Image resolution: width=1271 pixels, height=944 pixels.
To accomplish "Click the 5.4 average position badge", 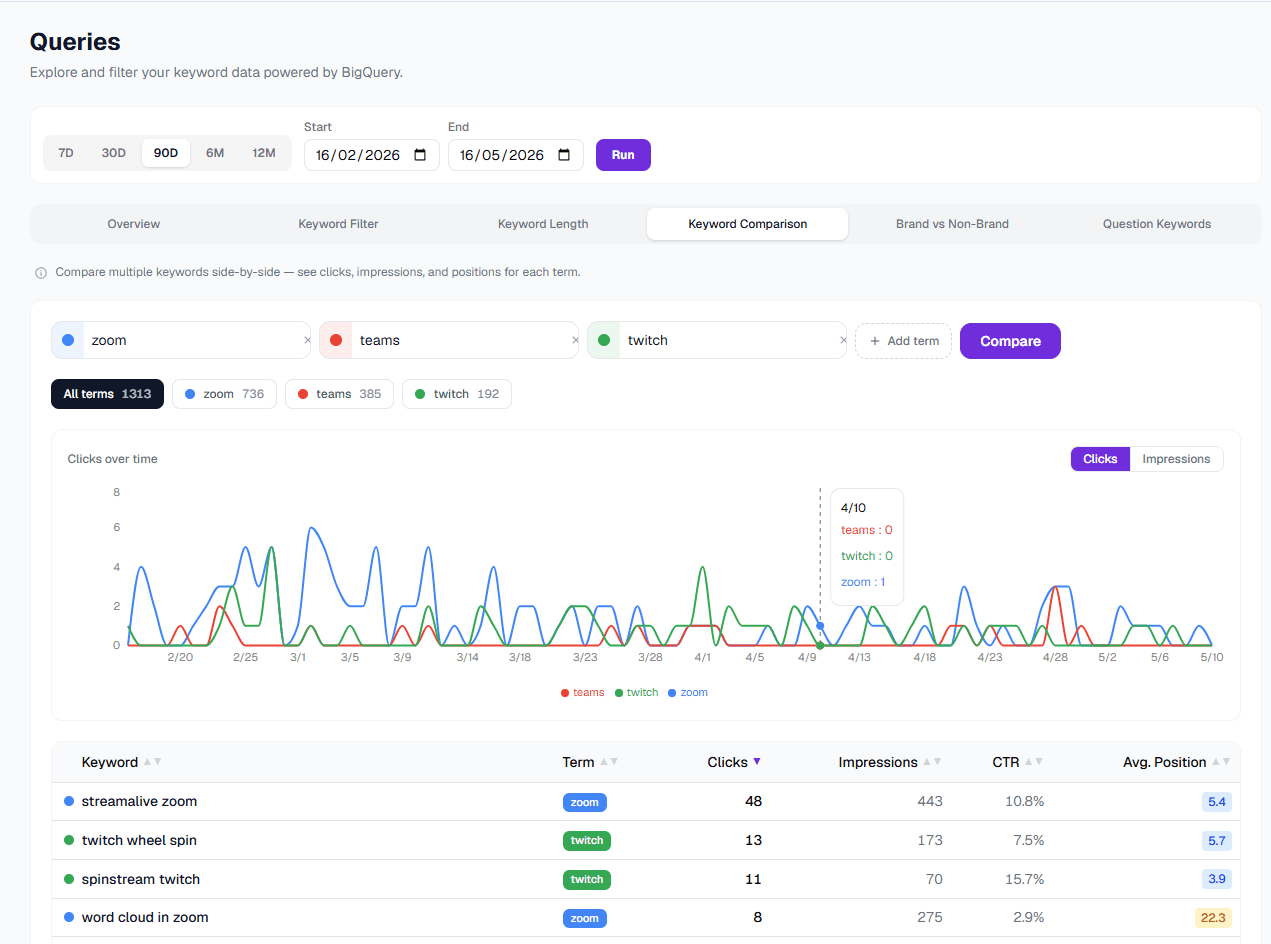I will (x=1217, y=802).
